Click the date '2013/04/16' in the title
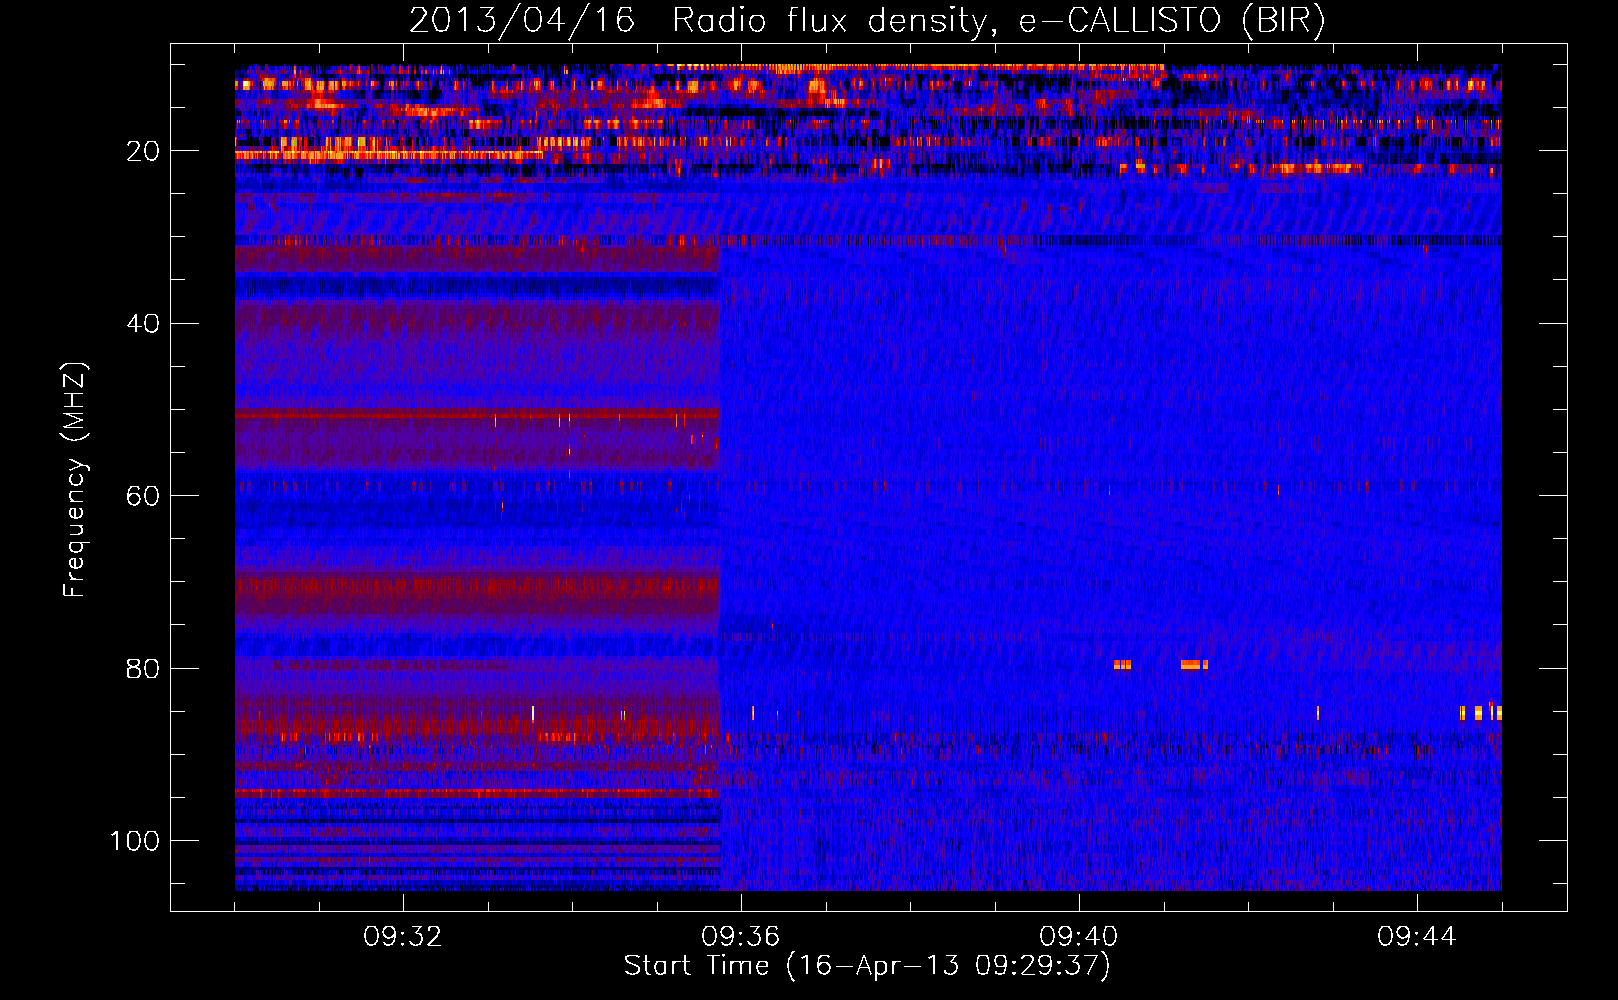This screenshot has width=1618, height=1000. click(522, 21)
